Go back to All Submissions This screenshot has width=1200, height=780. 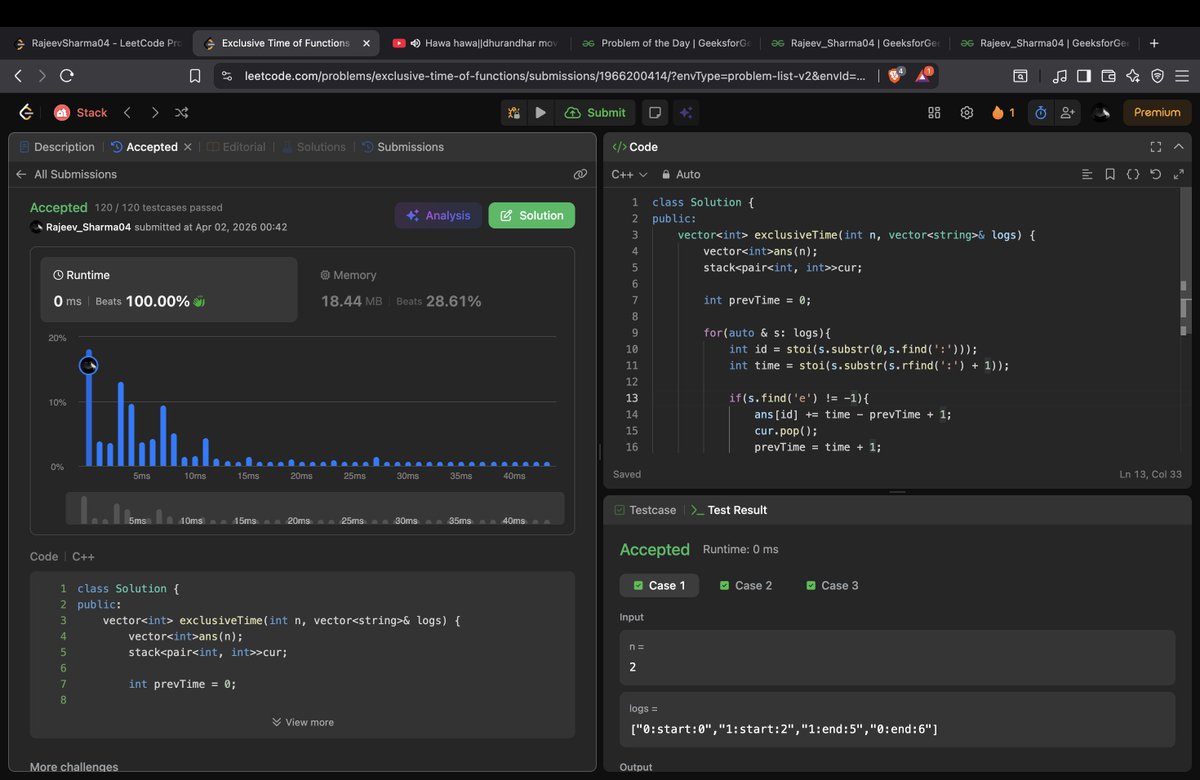click(x=66, y=174)
